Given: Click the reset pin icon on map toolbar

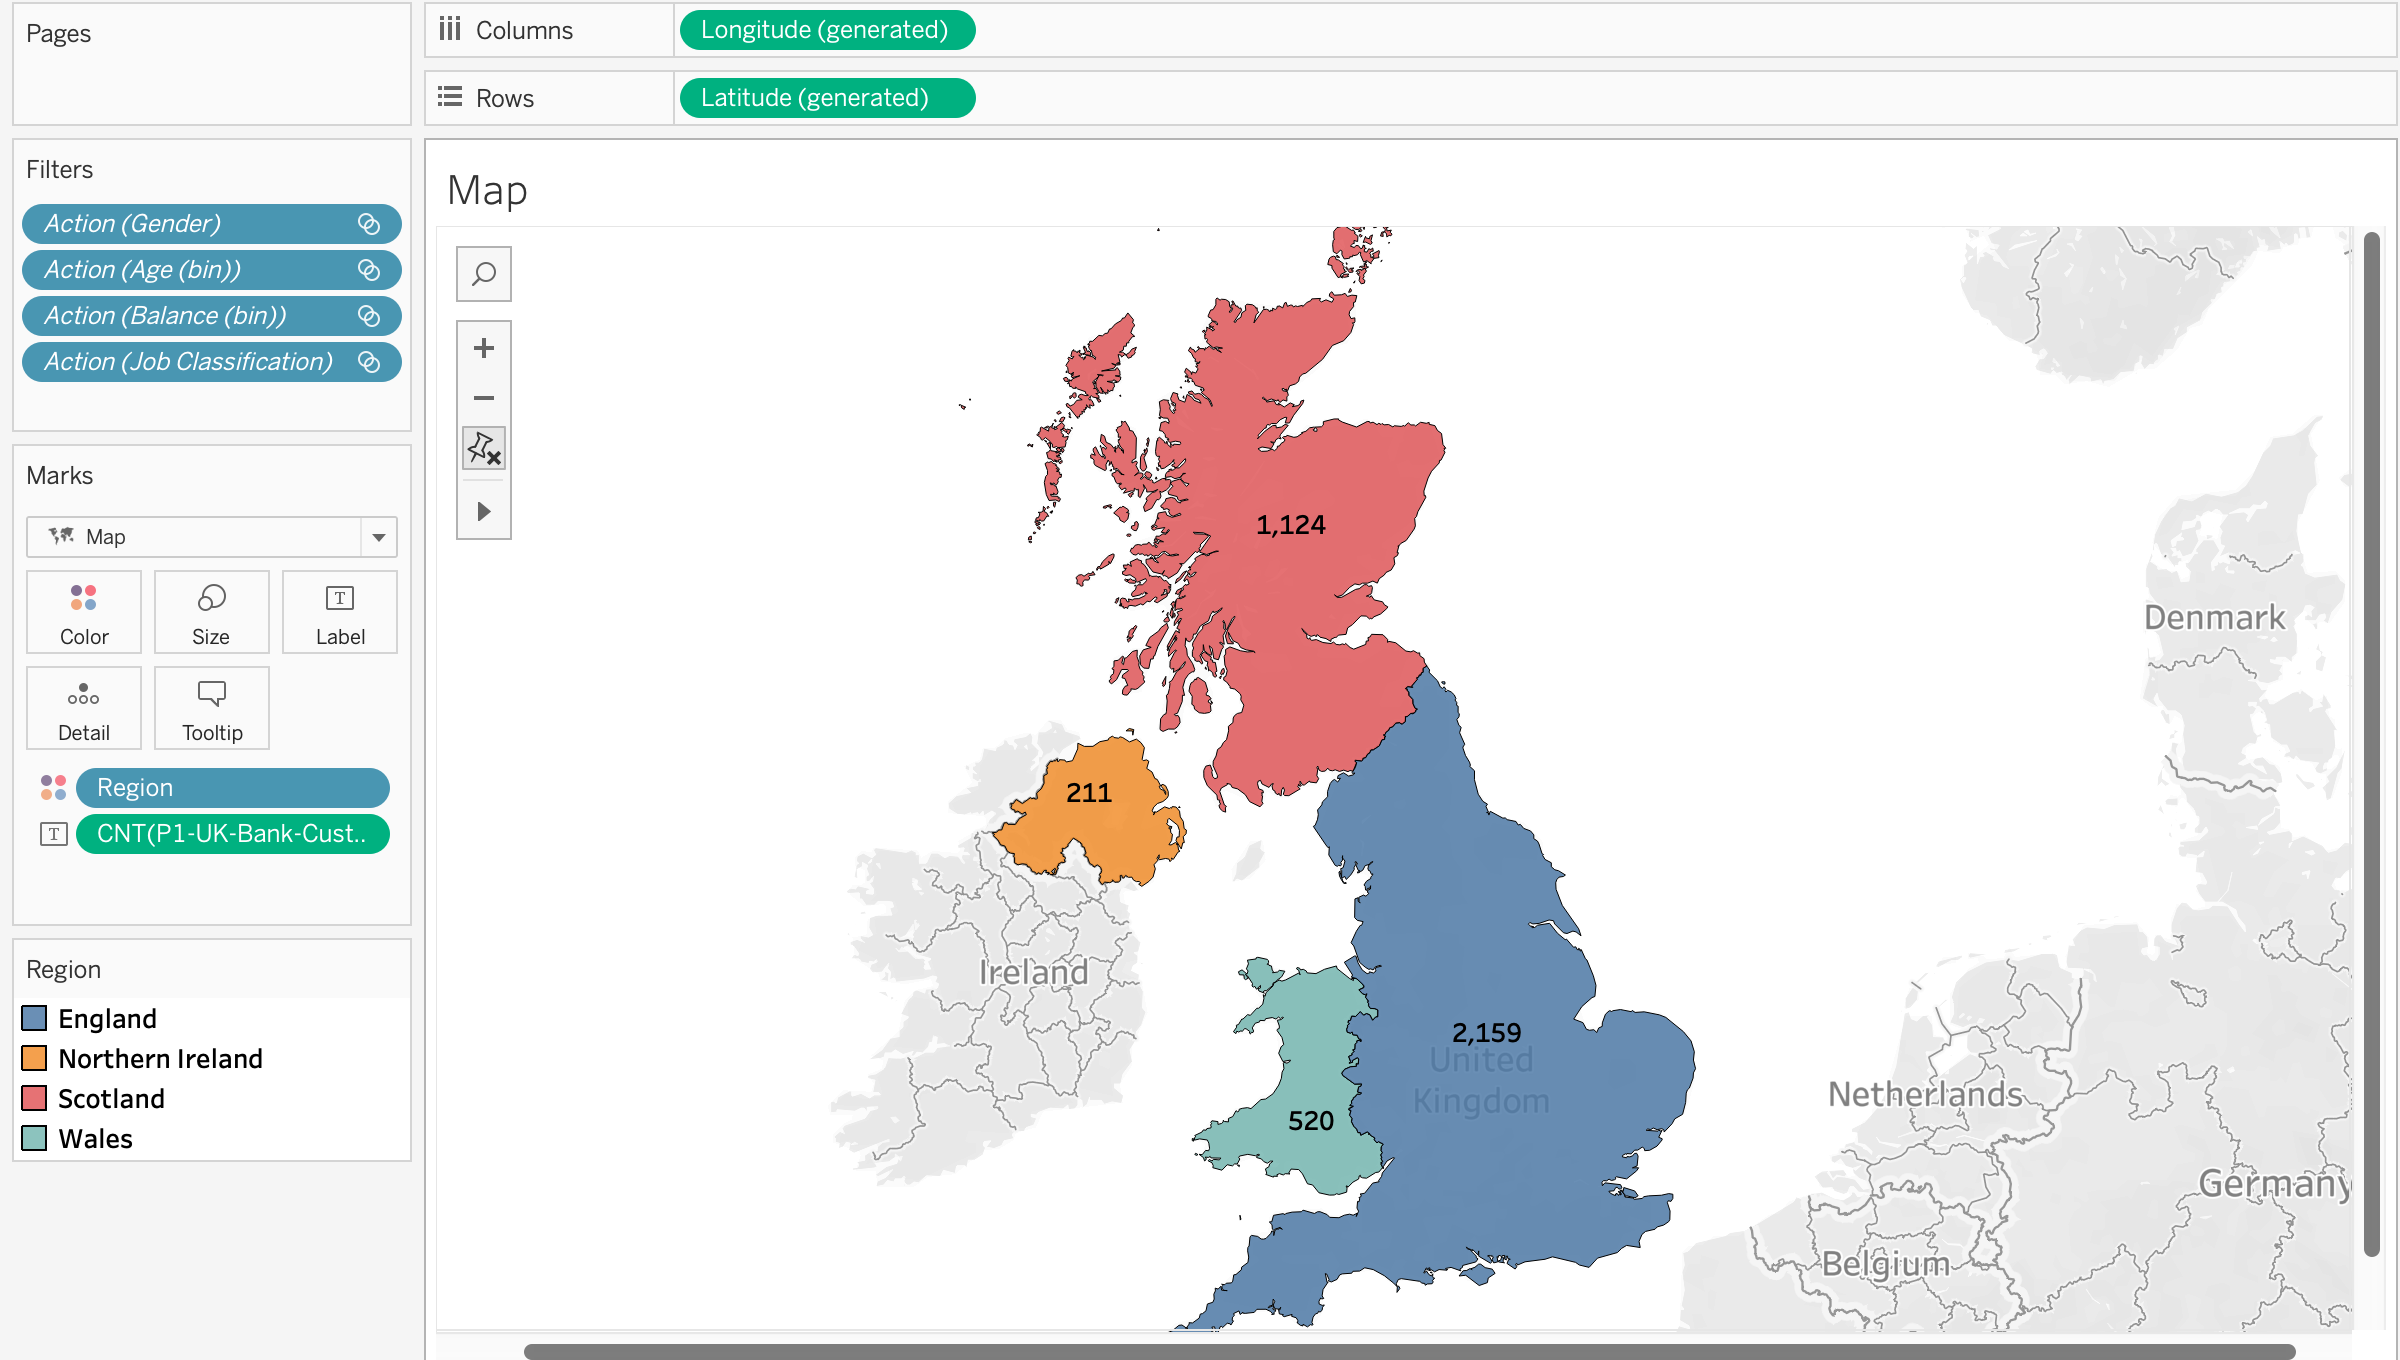Looking at the screenshot, I should pyautogui.click(x=483, y=448).
